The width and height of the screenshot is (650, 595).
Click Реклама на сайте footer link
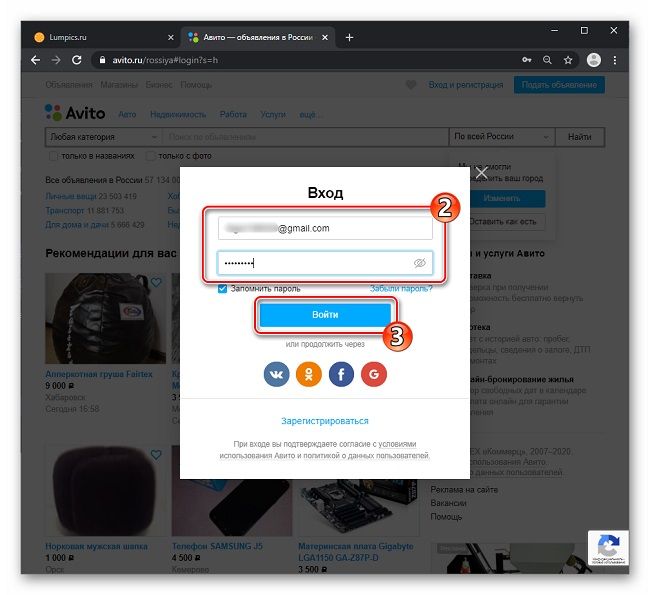[x=464, y=490]
